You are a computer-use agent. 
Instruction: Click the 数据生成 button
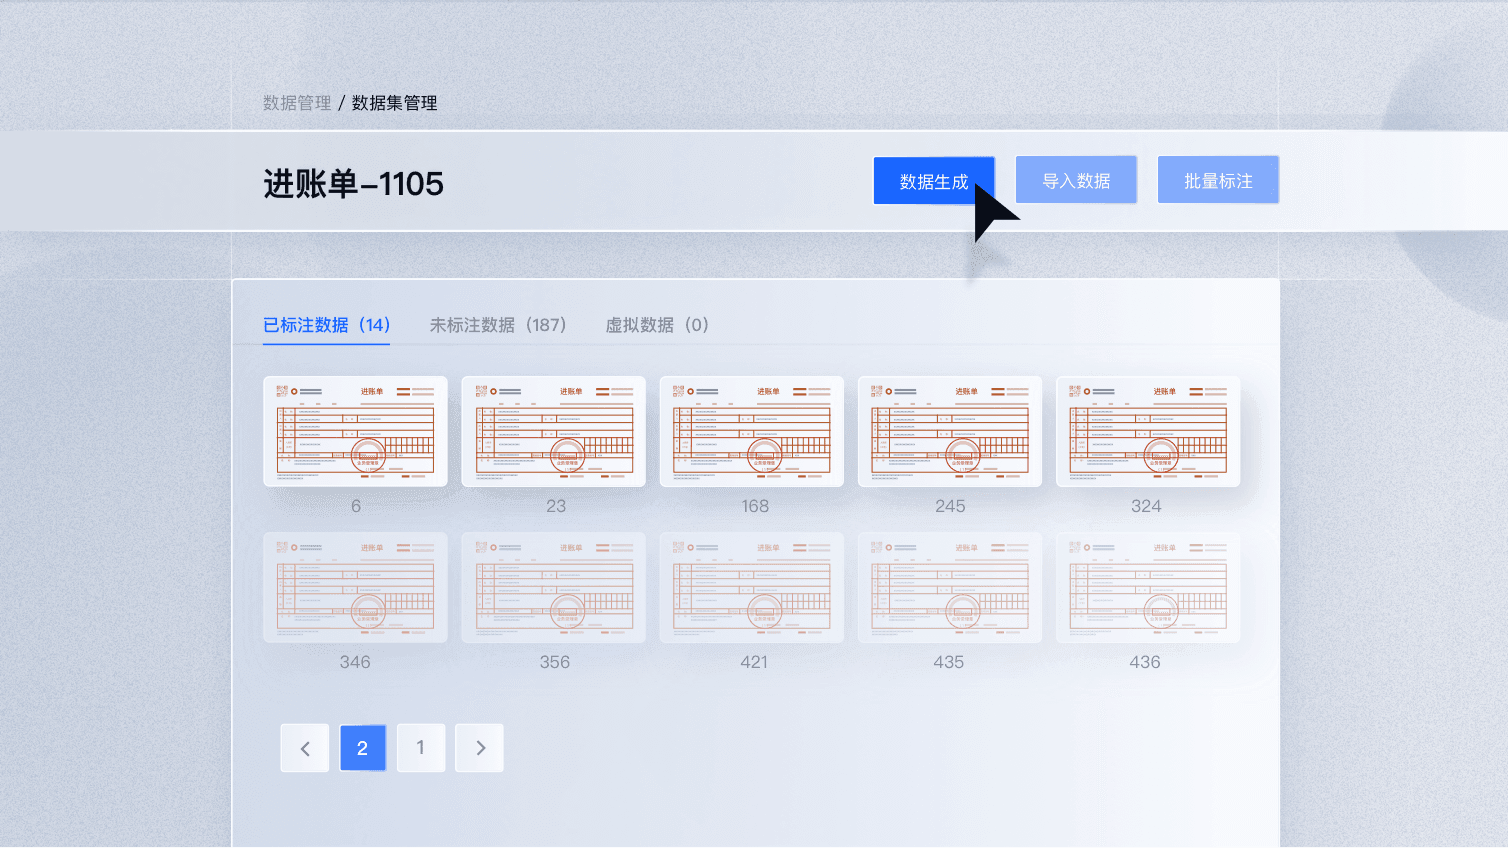click(932, 181)
